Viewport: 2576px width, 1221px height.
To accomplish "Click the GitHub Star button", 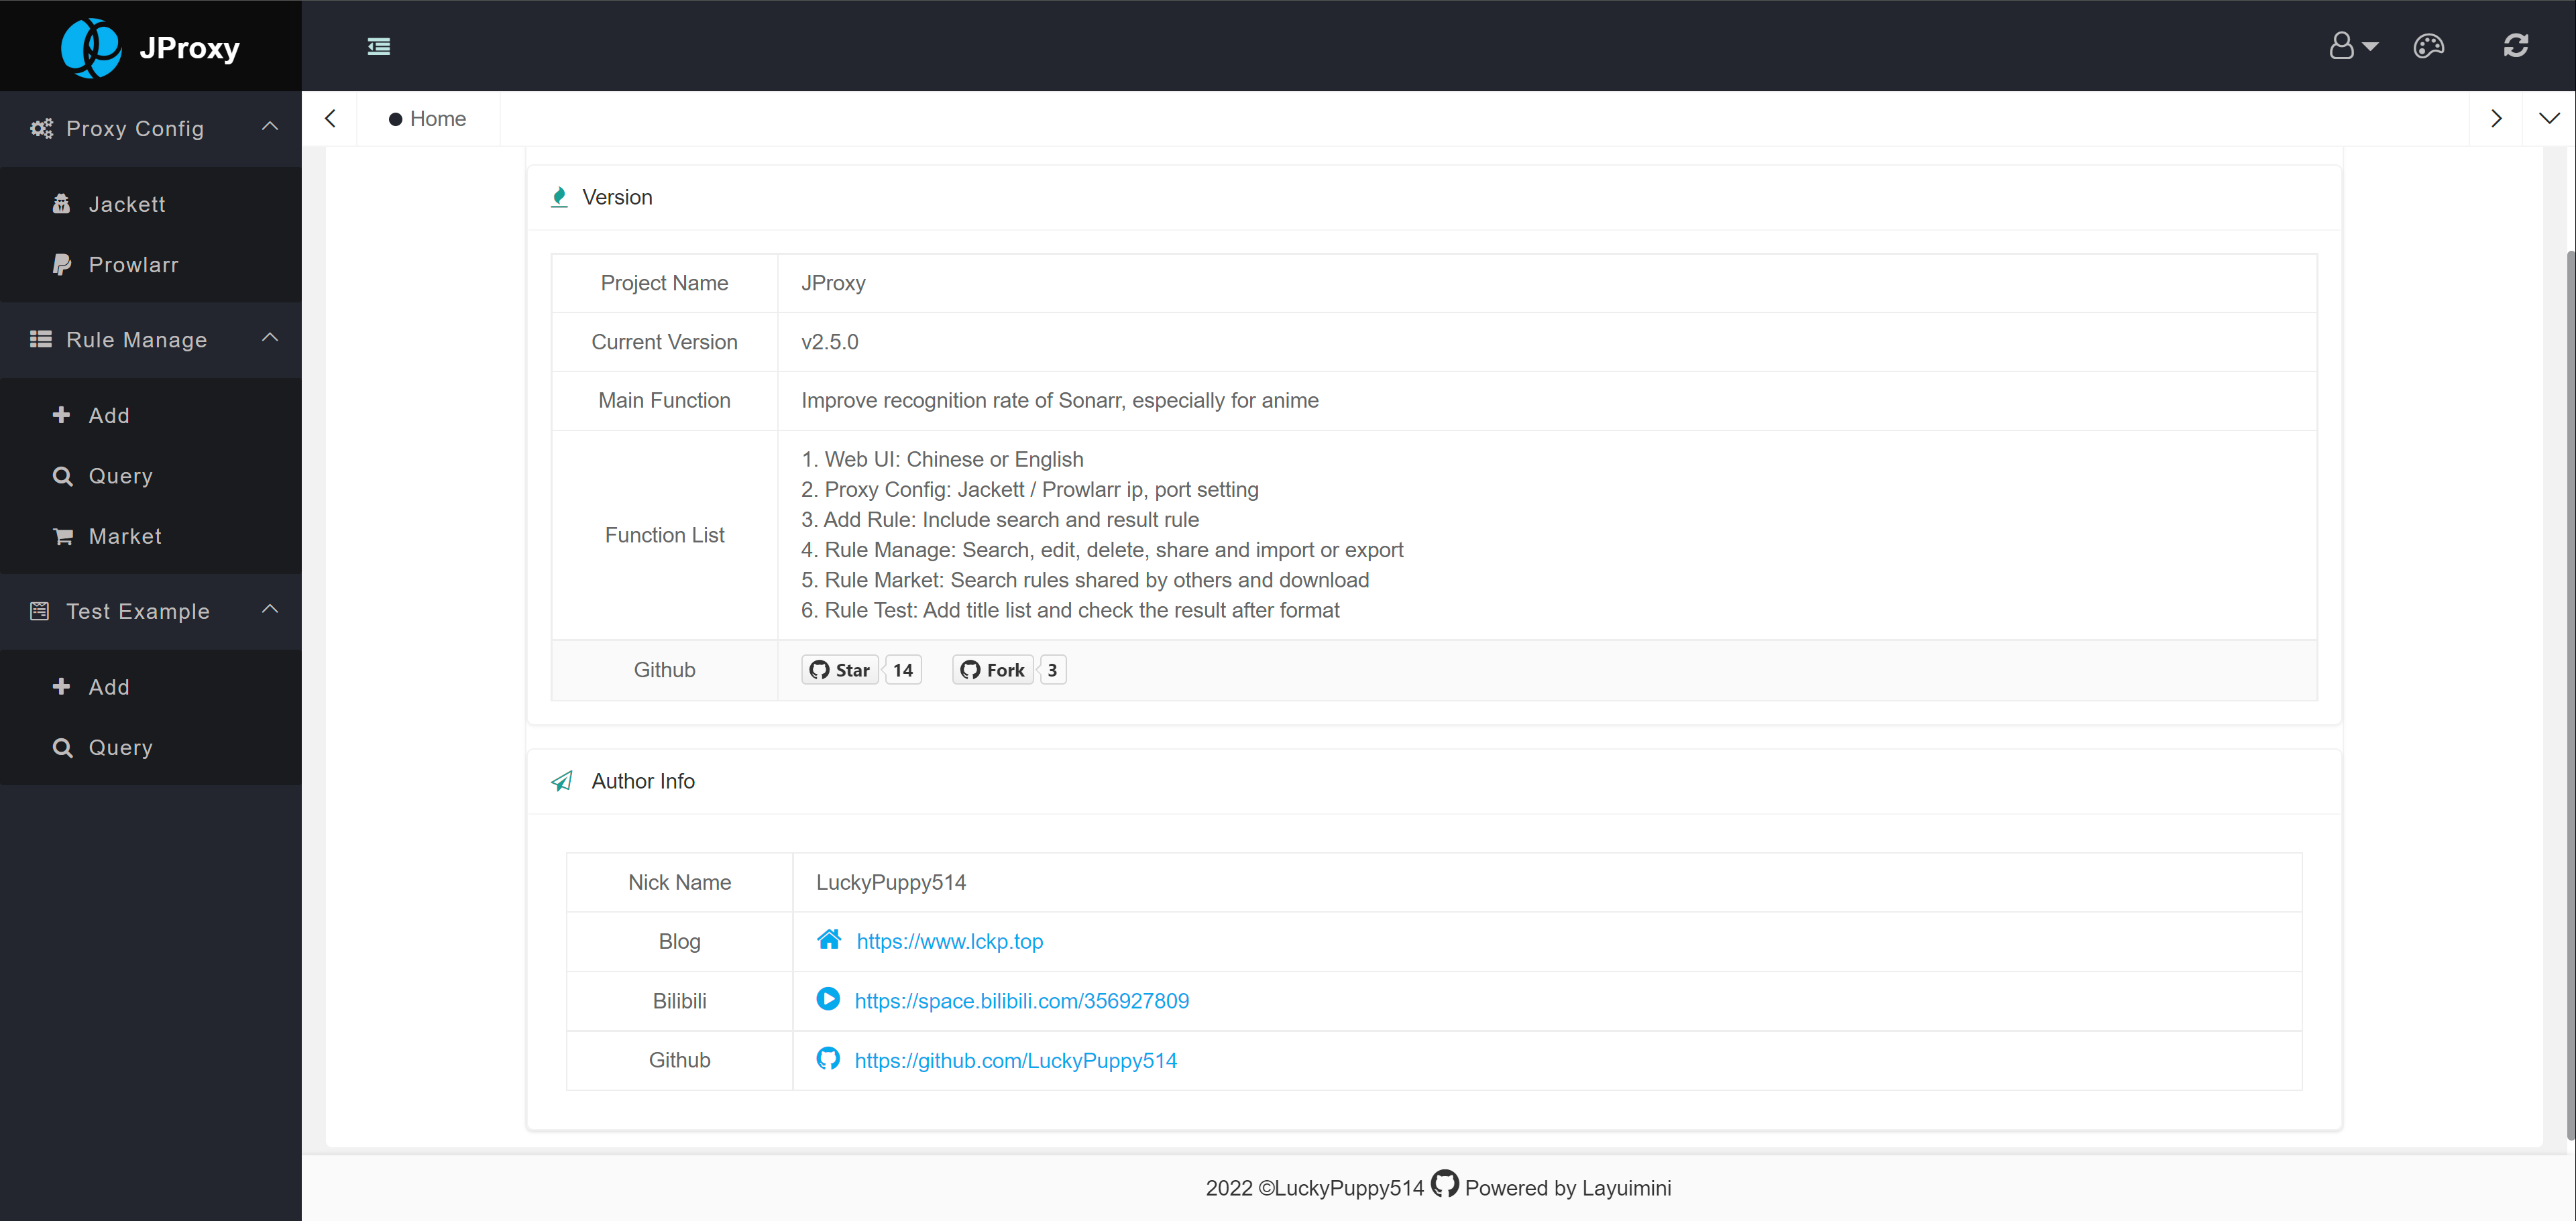I will click(x=840, y=669).
